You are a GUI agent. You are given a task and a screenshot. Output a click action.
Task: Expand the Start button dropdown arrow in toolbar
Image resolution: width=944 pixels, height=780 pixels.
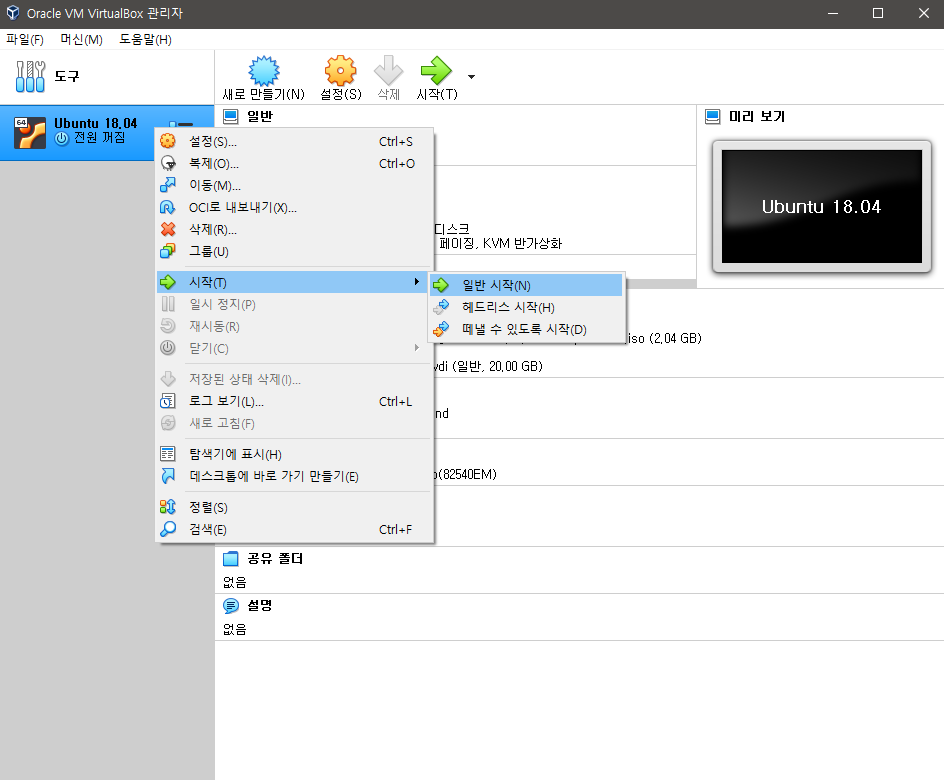471,77
